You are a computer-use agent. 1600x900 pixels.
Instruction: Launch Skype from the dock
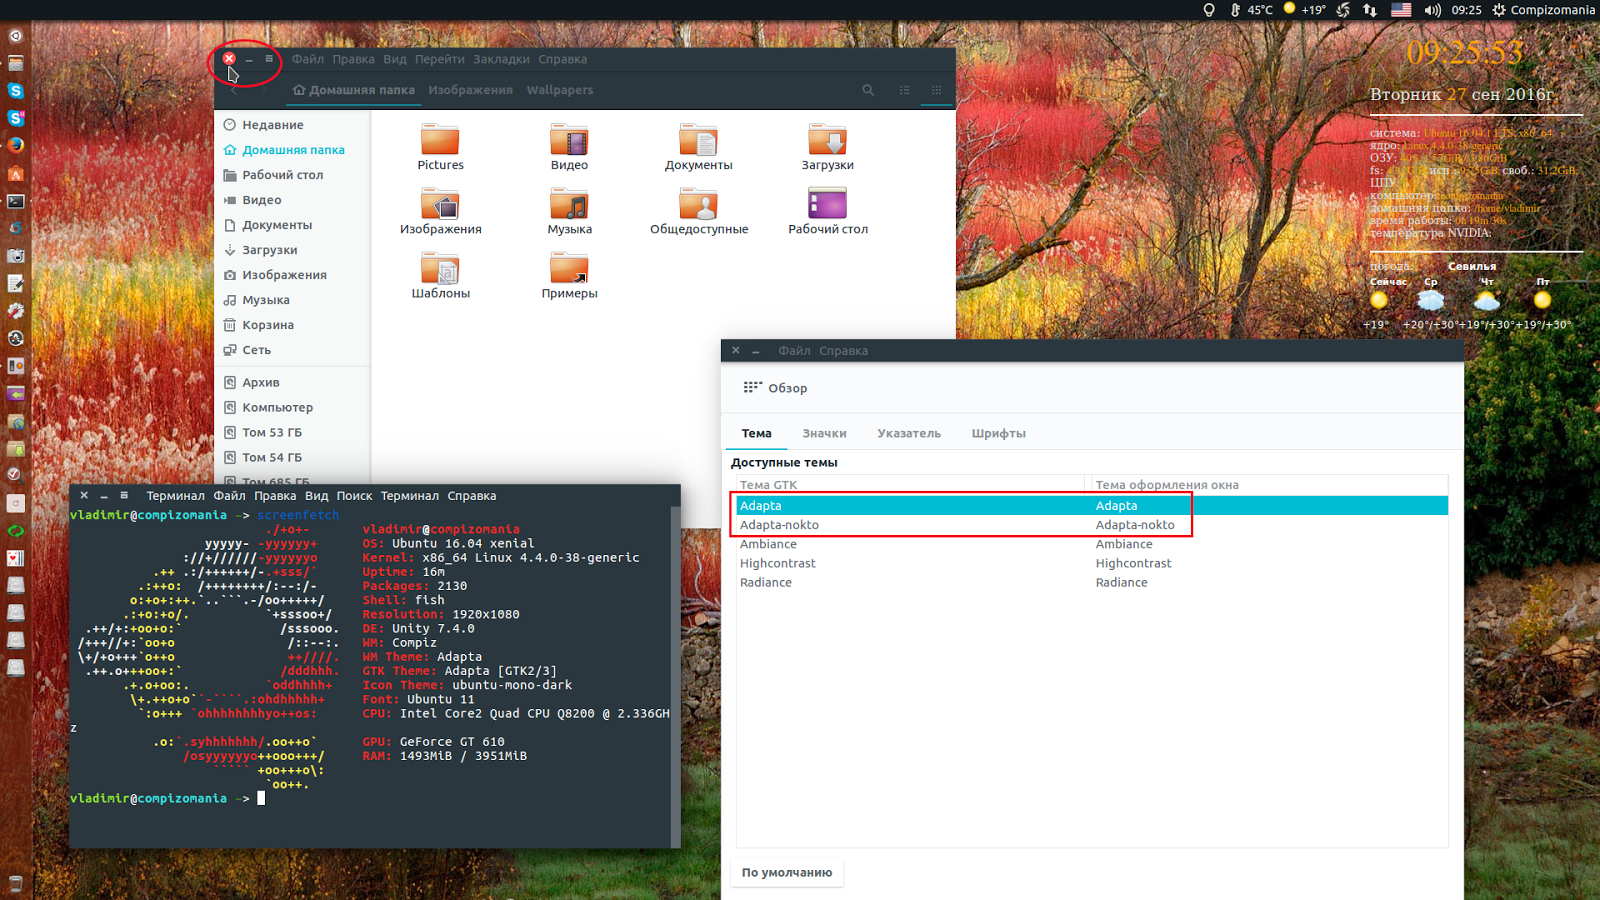[15, 90]
